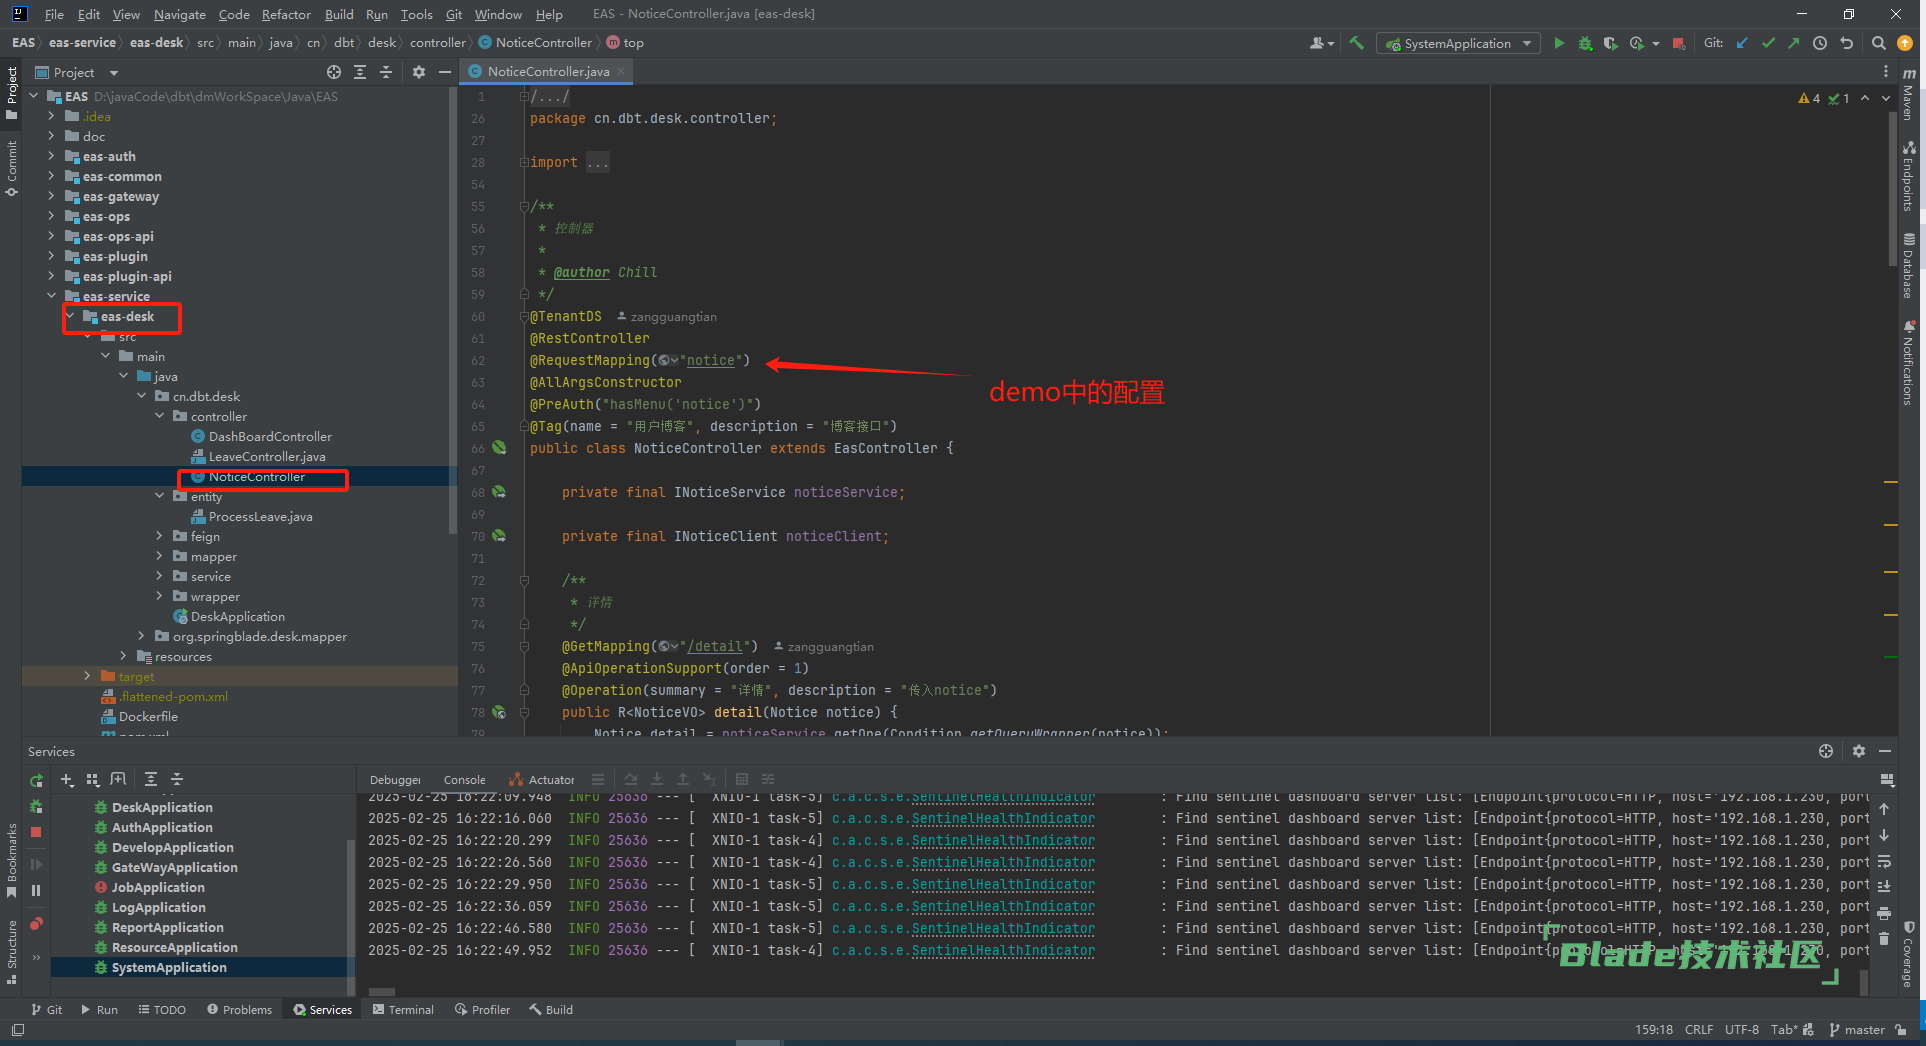1926x1046 pixels.
Task: Rollback changes with the undo icon
Action: [1846, 43]
